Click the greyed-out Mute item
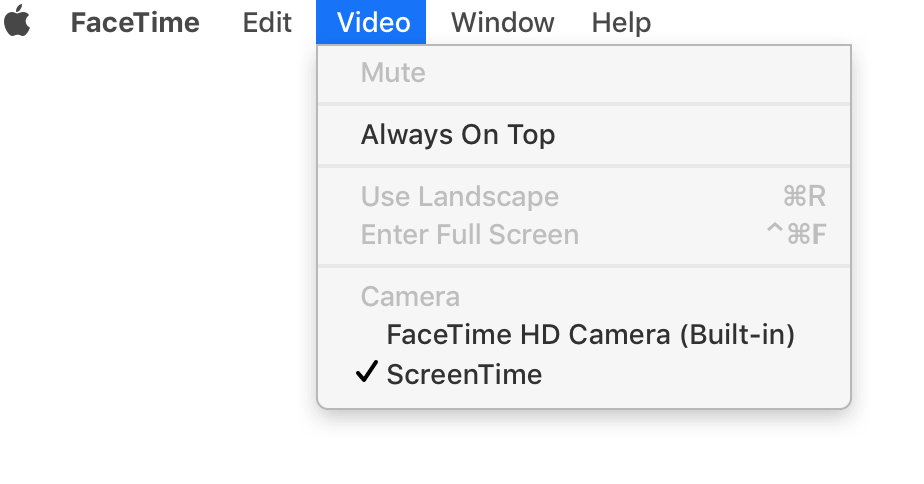This screenshot has height=484, width=924. tap(584, 73)
